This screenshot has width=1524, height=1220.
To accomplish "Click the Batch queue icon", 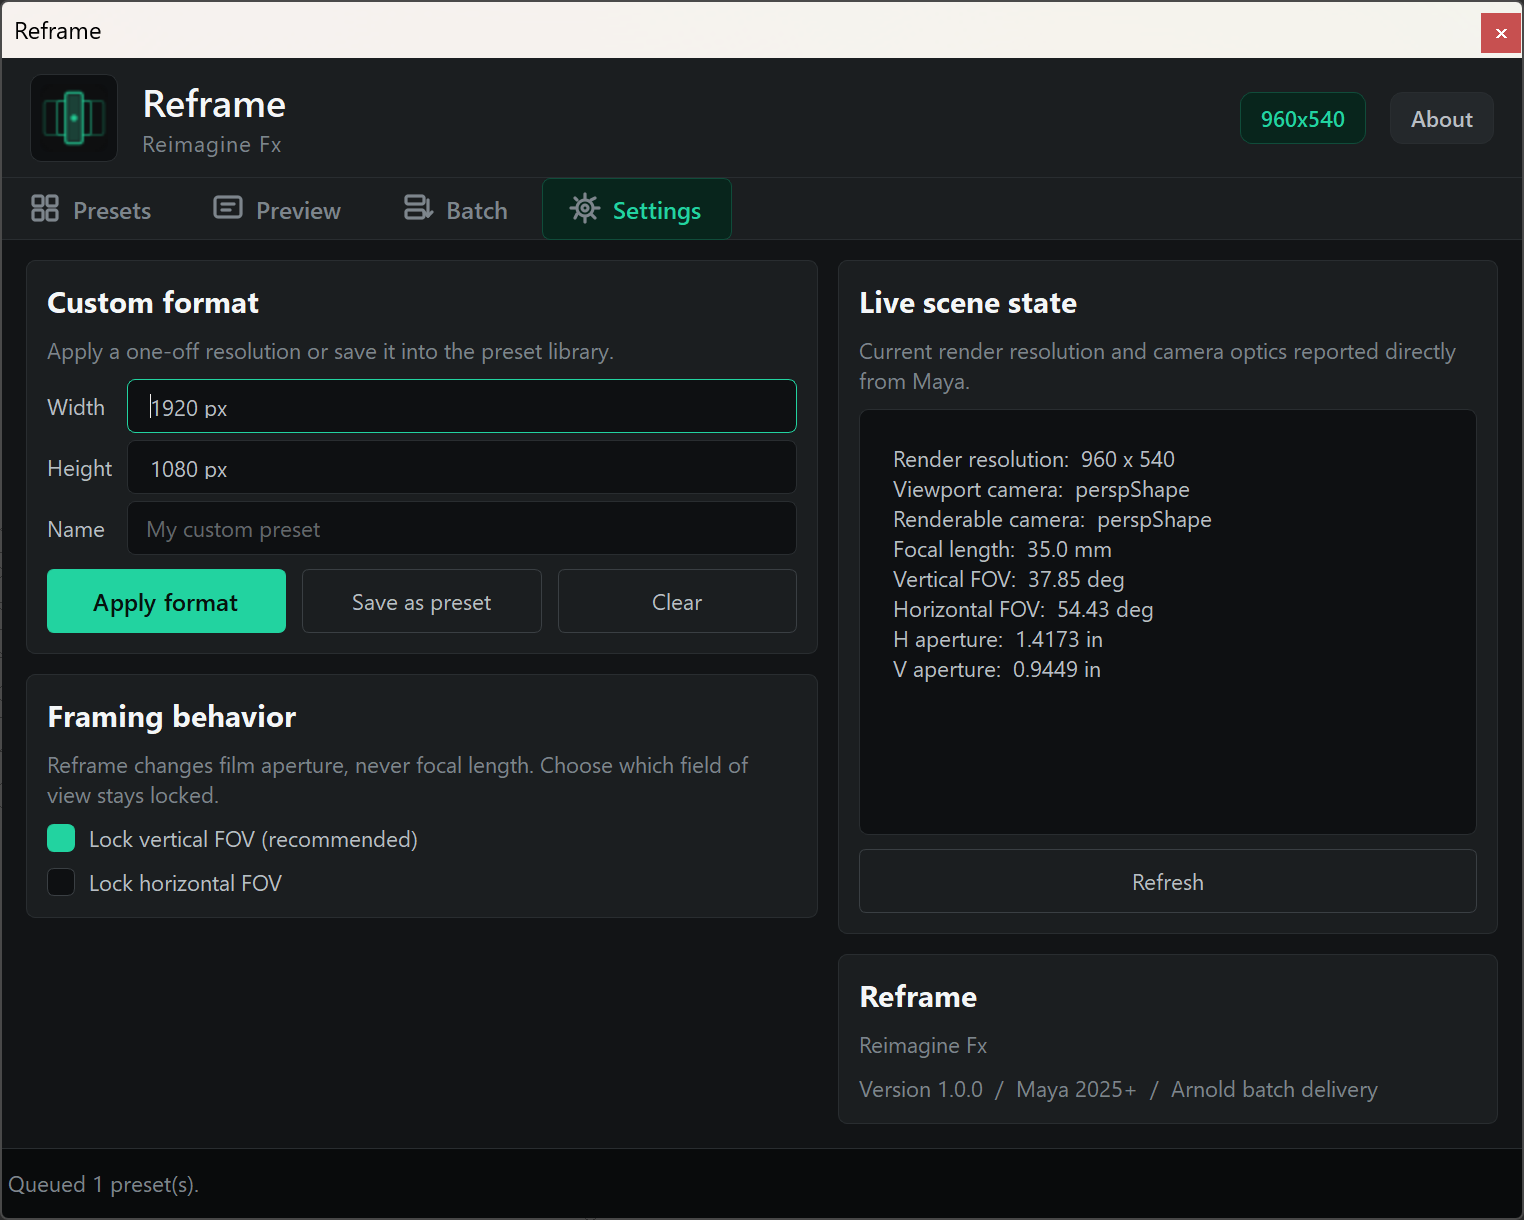I will (x=418, y=208).
